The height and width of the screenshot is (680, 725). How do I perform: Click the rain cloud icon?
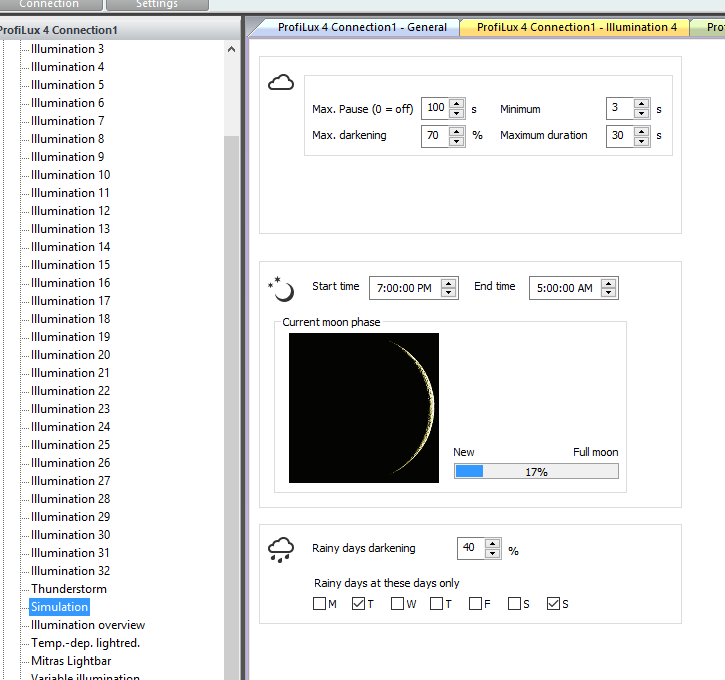click(281, 550)
